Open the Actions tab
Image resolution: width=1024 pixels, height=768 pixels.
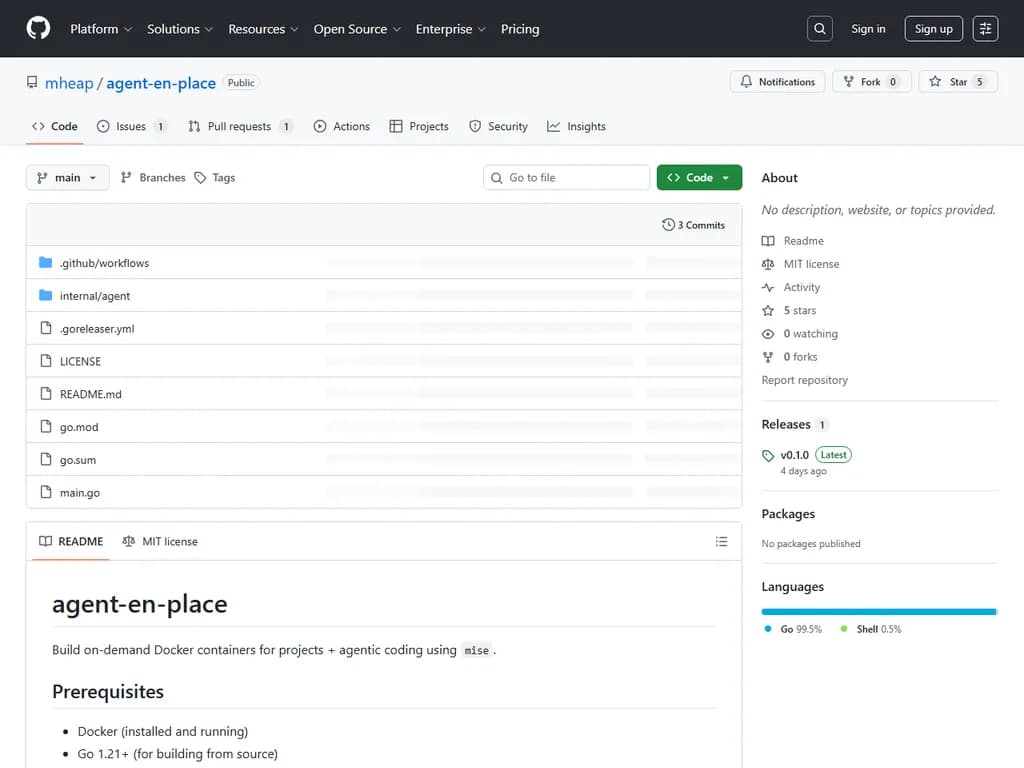(x=341, y=126)
